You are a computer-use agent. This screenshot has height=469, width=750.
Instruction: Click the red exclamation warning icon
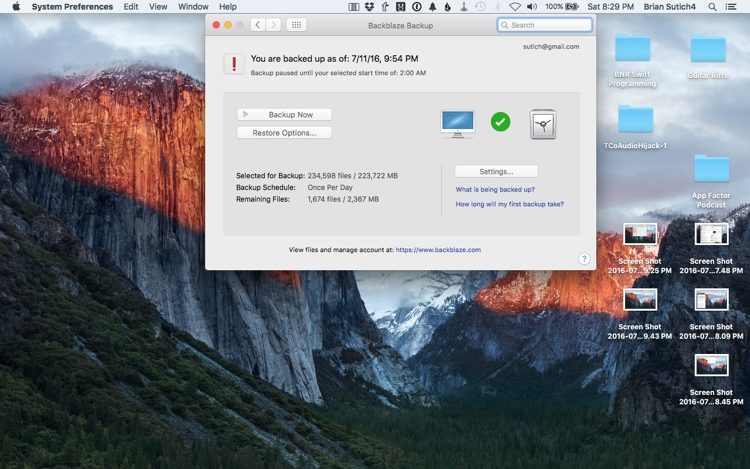[x=234, y=64]
